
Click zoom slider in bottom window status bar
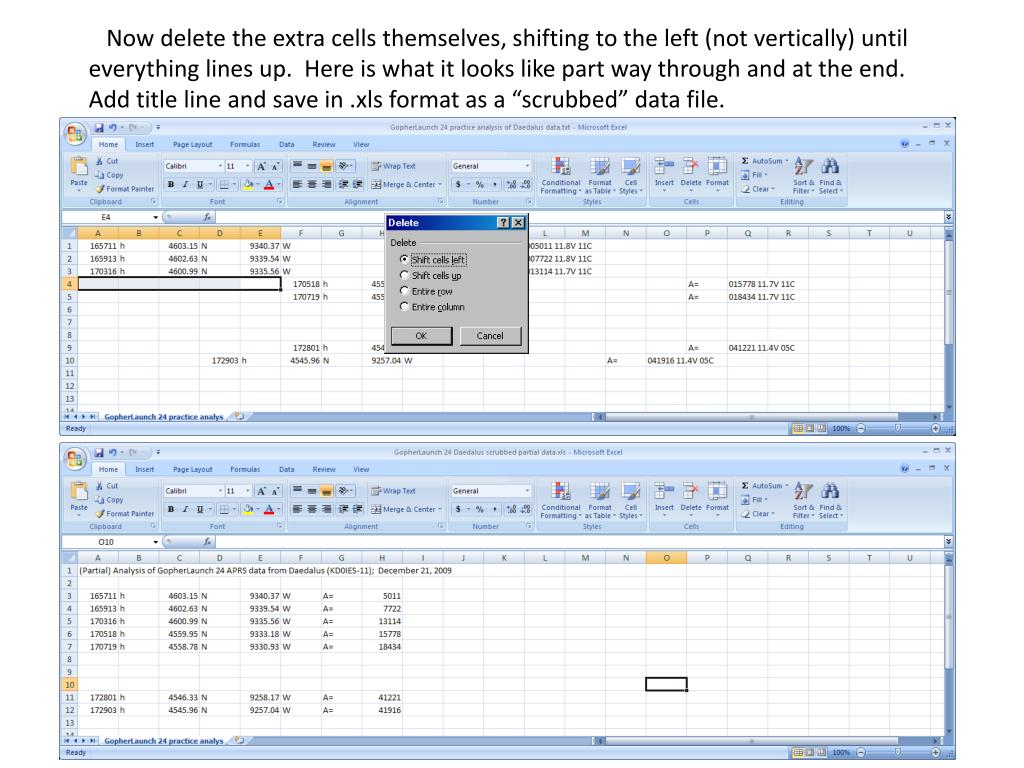tap(898, 752)
